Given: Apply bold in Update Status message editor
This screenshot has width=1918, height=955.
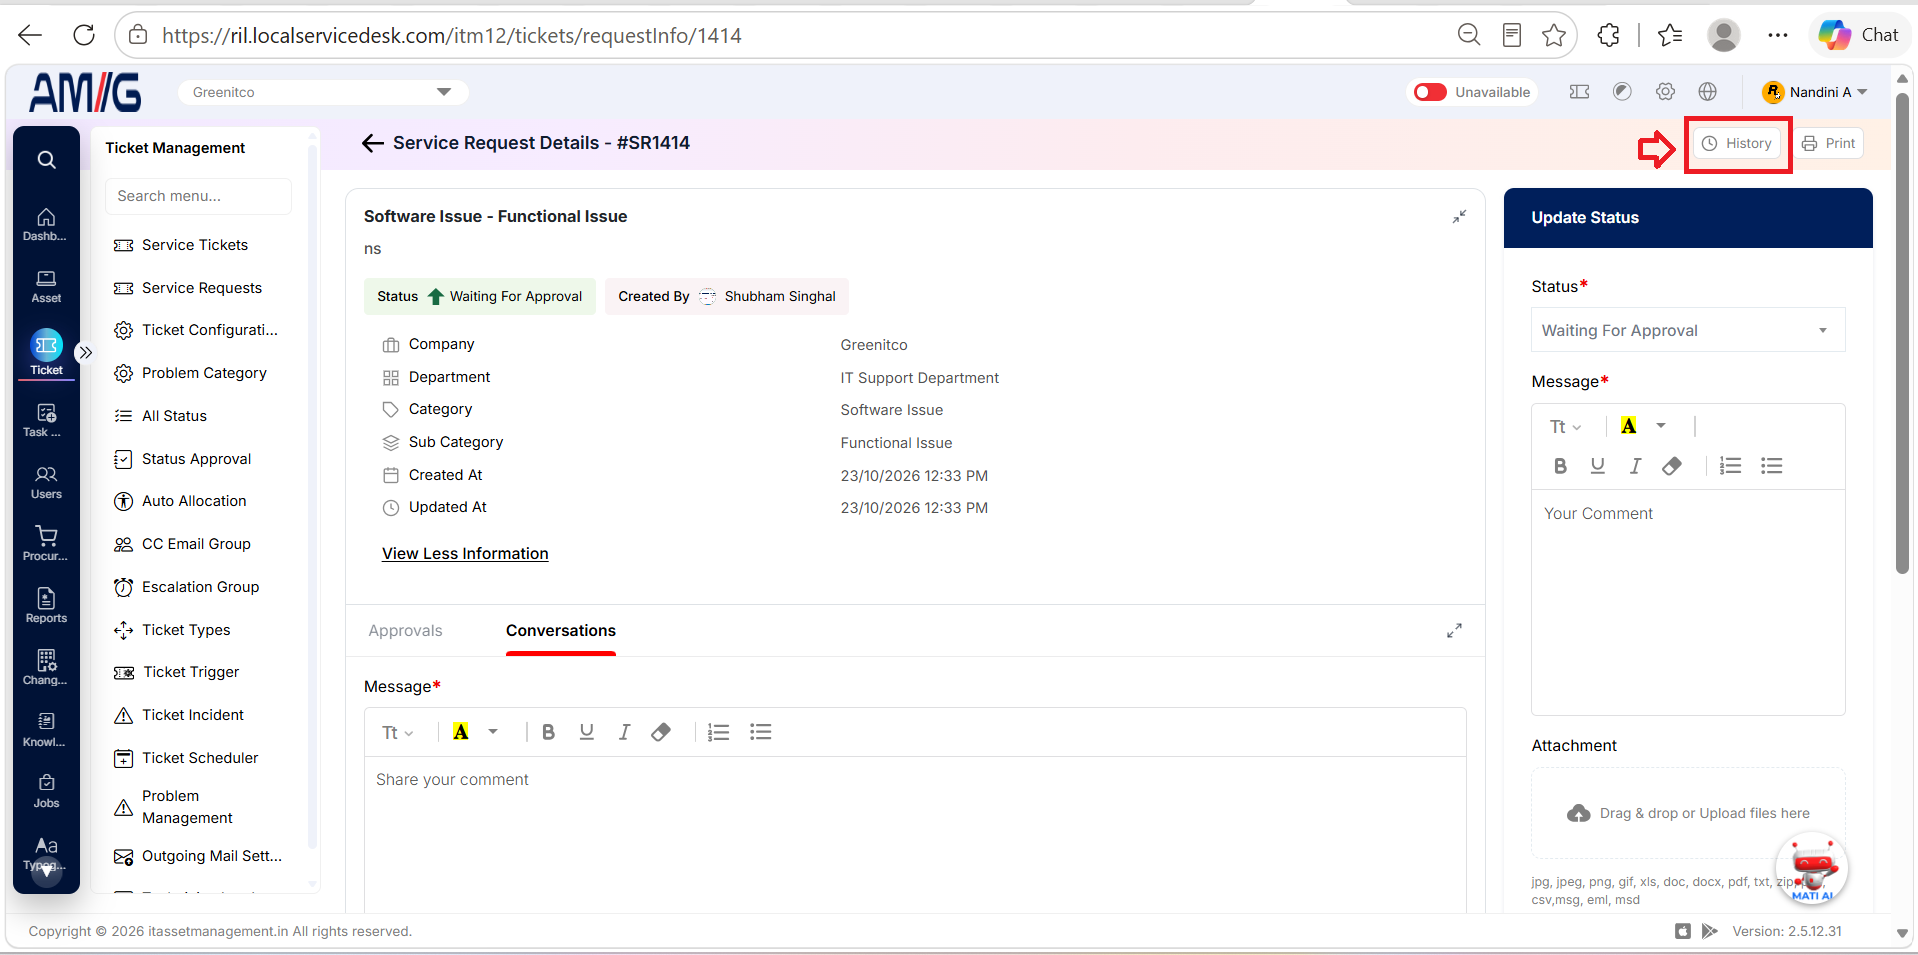Looking at the screenshot, I should [1560, 466].
